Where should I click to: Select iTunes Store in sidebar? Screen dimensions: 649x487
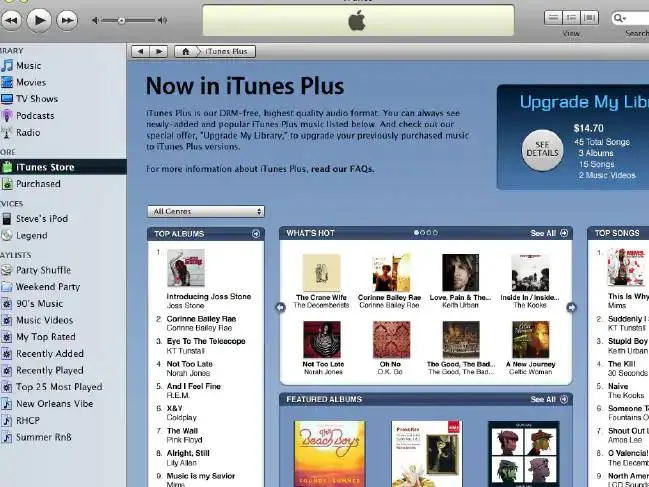[x=44, y=167]
